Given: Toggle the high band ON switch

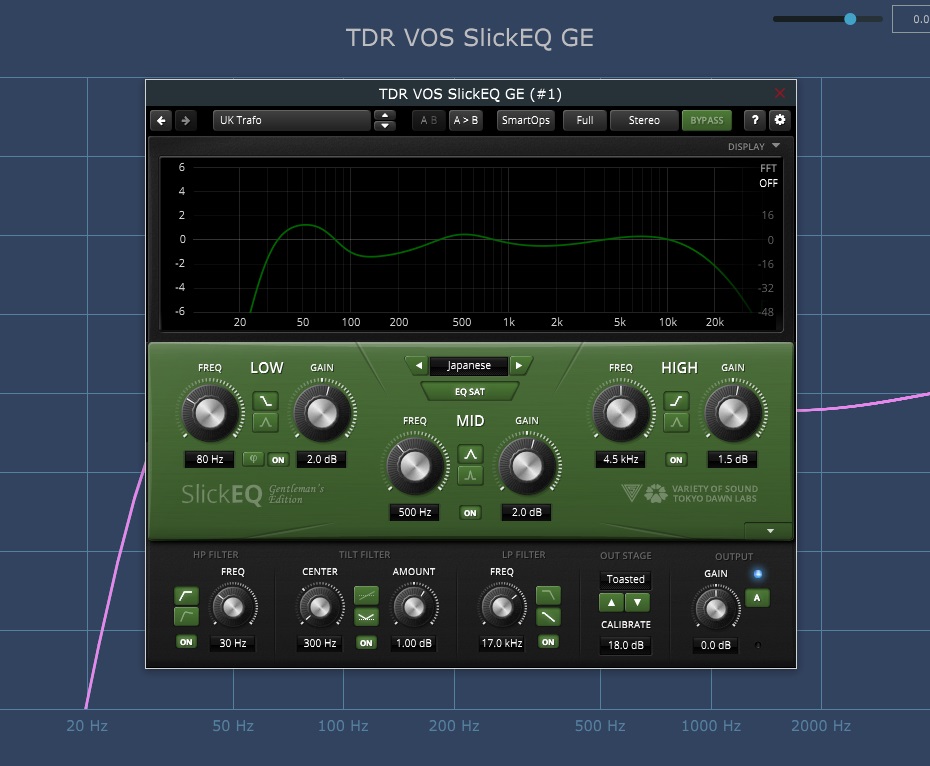Looking at the screenshot, I should tap(676, 460).
